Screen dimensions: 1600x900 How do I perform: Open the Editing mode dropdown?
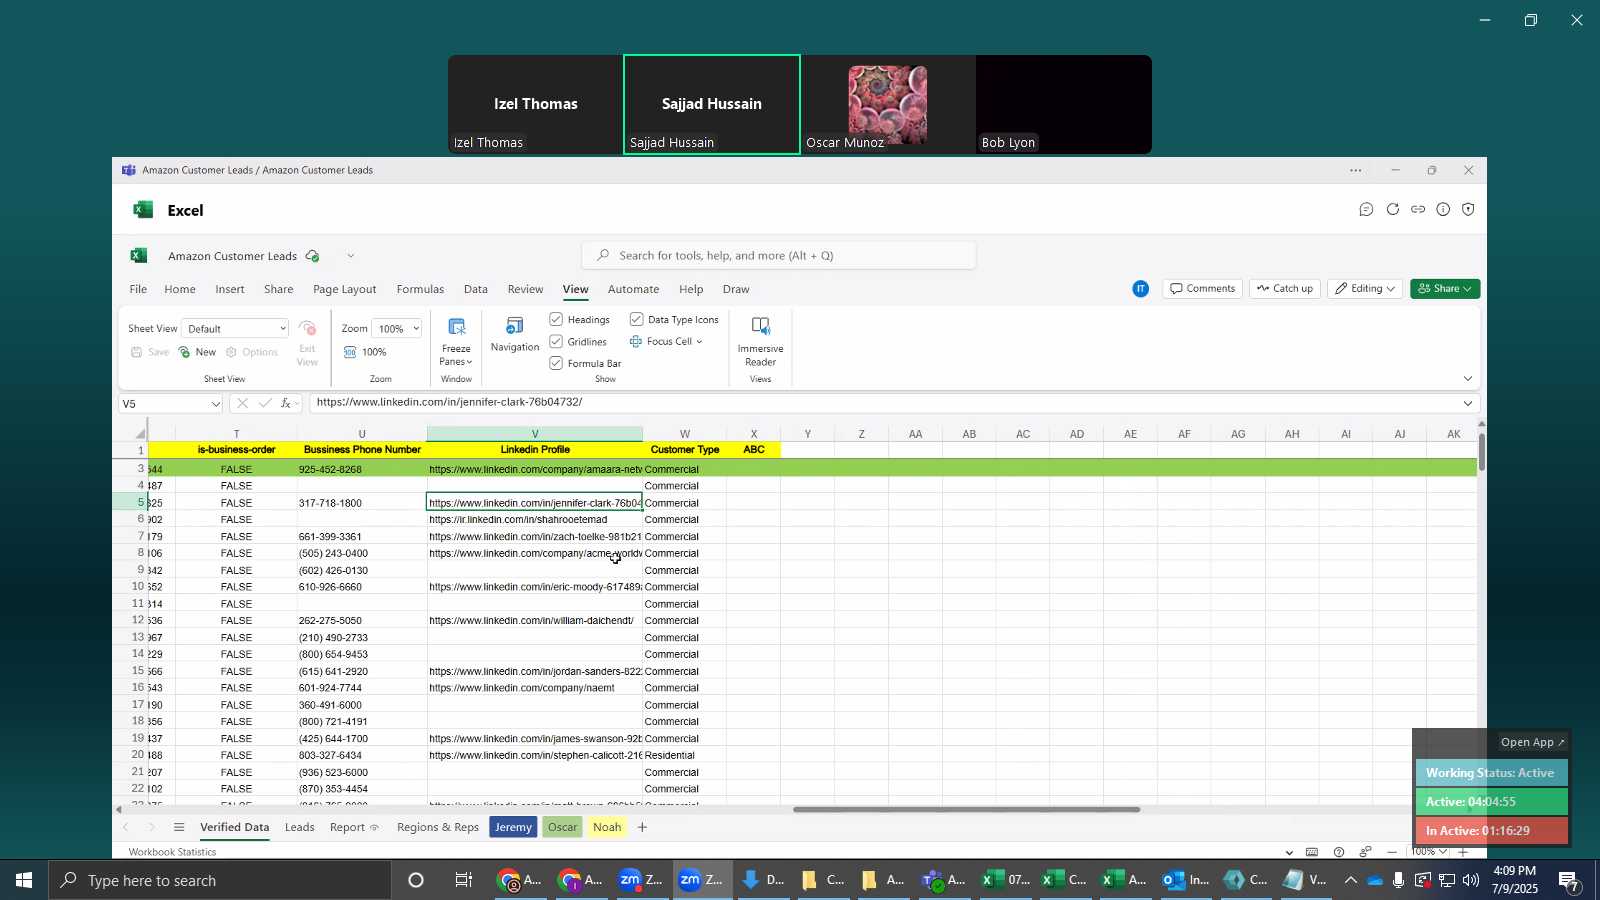point(1365,289)
